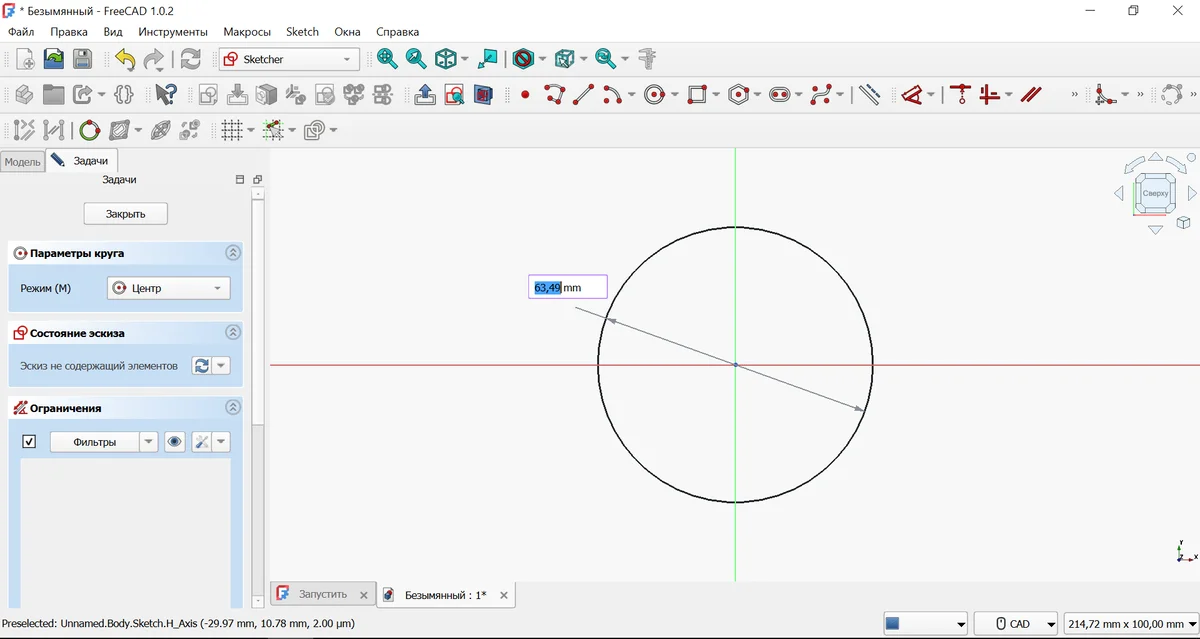Click the Undo arrow icon

tap(124, 60)
